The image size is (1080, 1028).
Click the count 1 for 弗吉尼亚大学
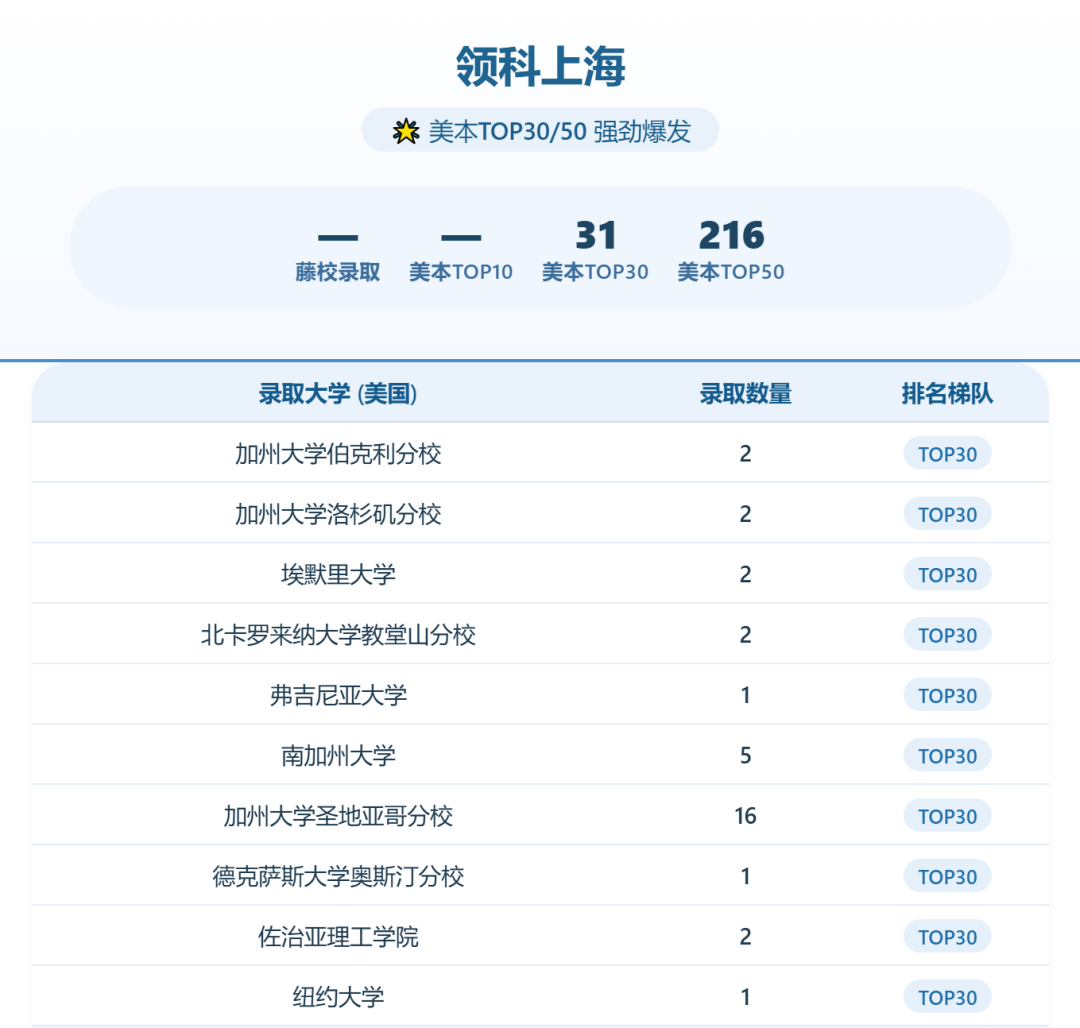745,695
